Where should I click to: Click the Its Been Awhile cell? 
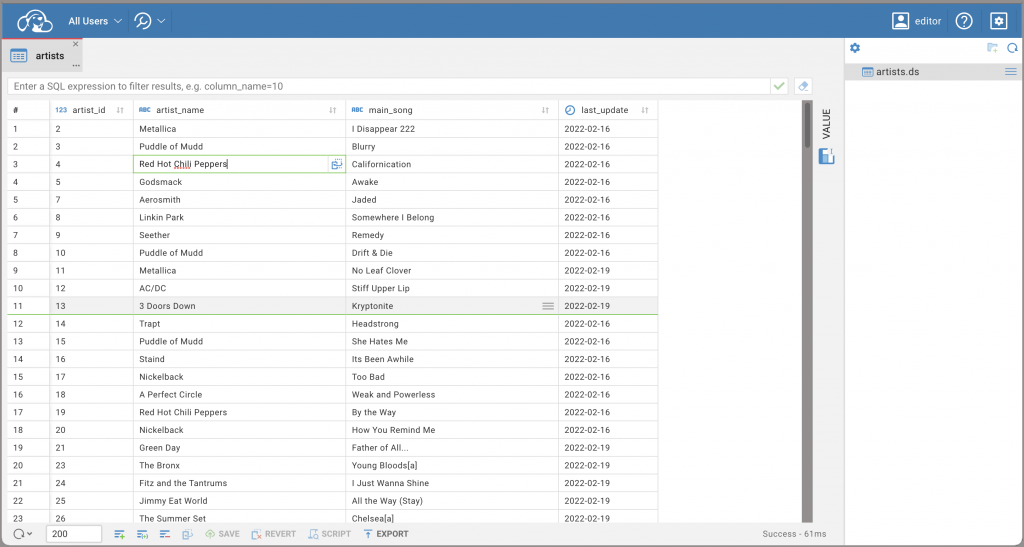tap(452, 359)
